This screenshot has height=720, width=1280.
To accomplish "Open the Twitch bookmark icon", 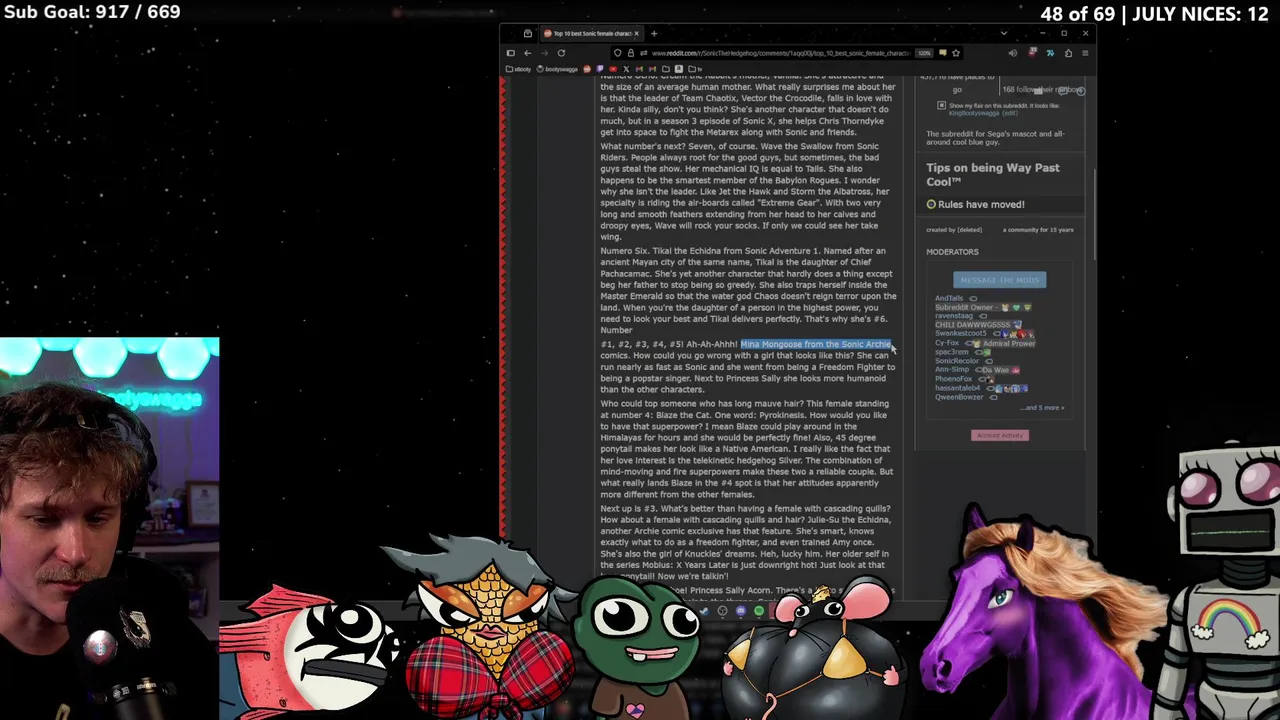I will coord(600,69).
